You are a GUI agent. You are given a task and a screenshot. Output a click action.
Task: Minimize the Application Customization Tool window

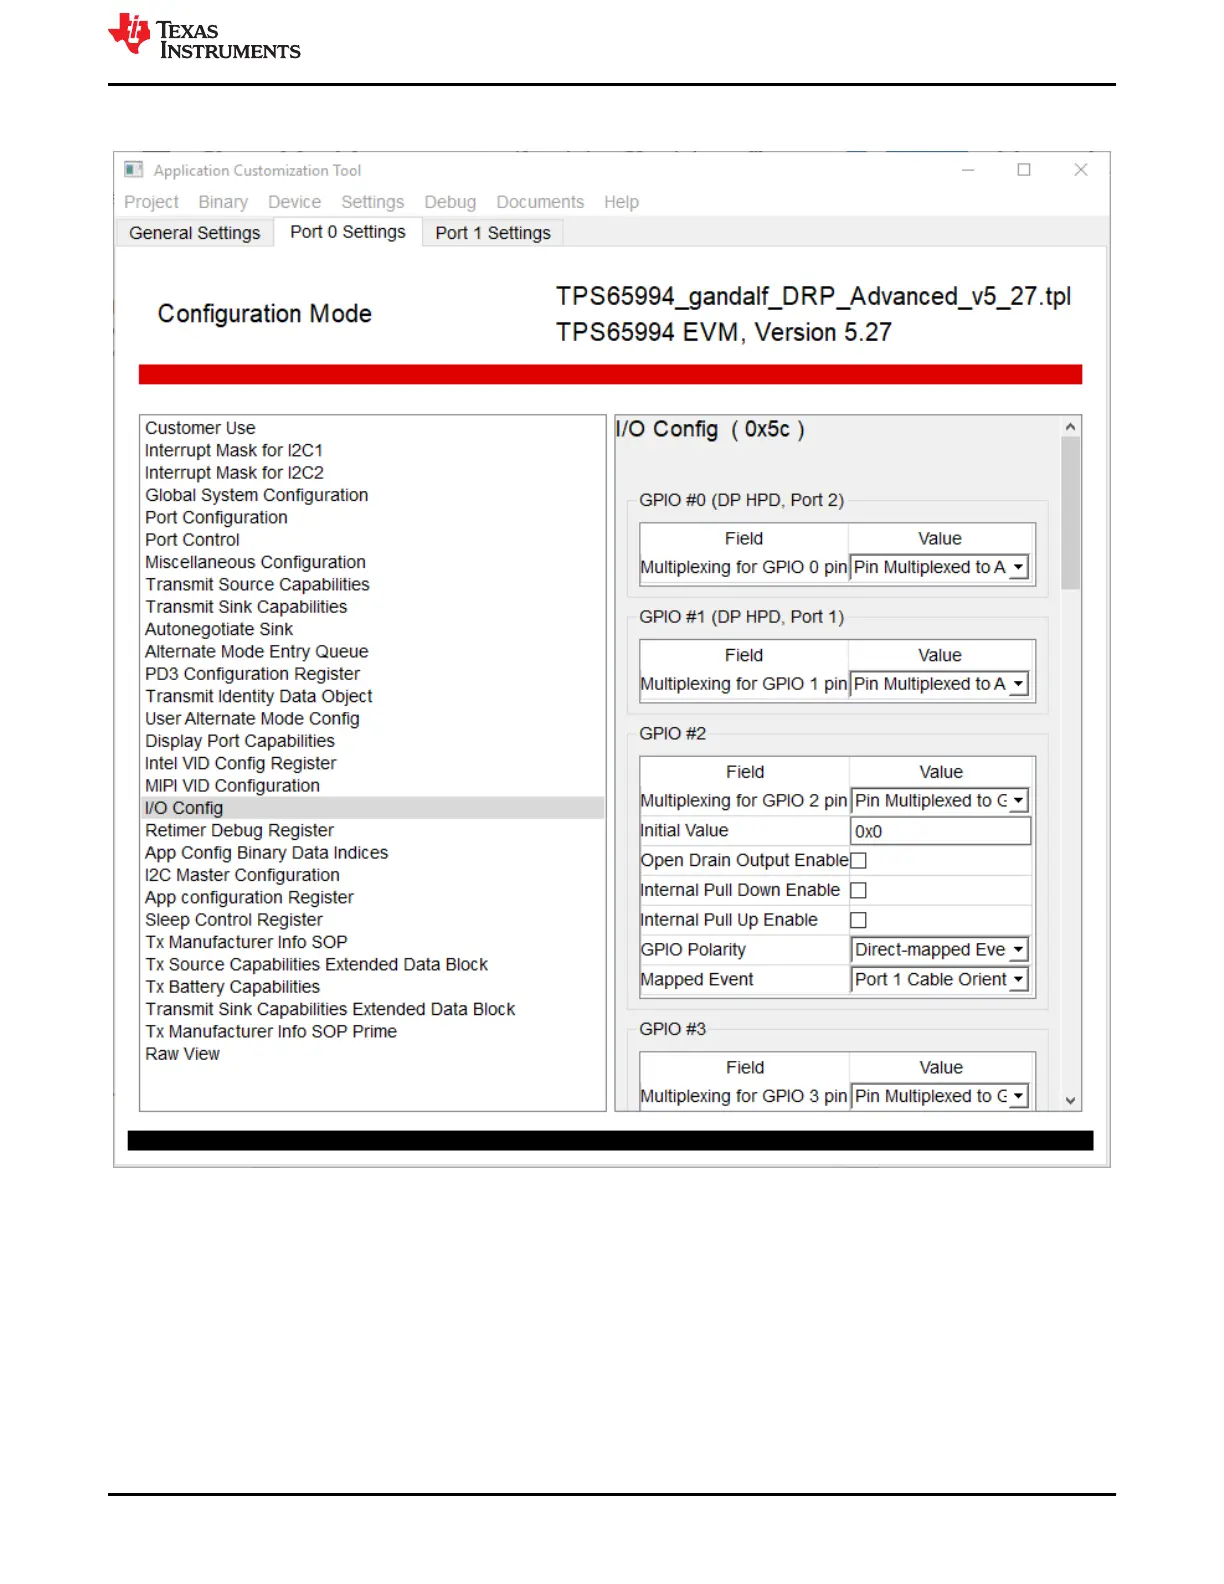pyautogui.click(x=968, y=170)
